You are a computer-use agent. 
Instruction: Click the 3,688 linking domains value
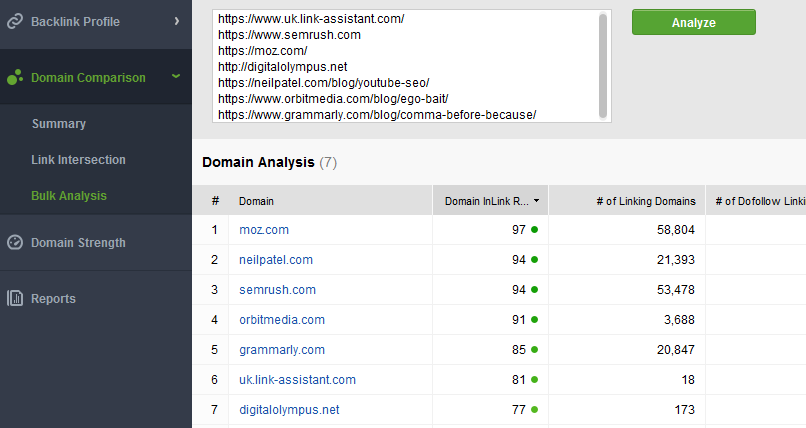click(679, 320)
